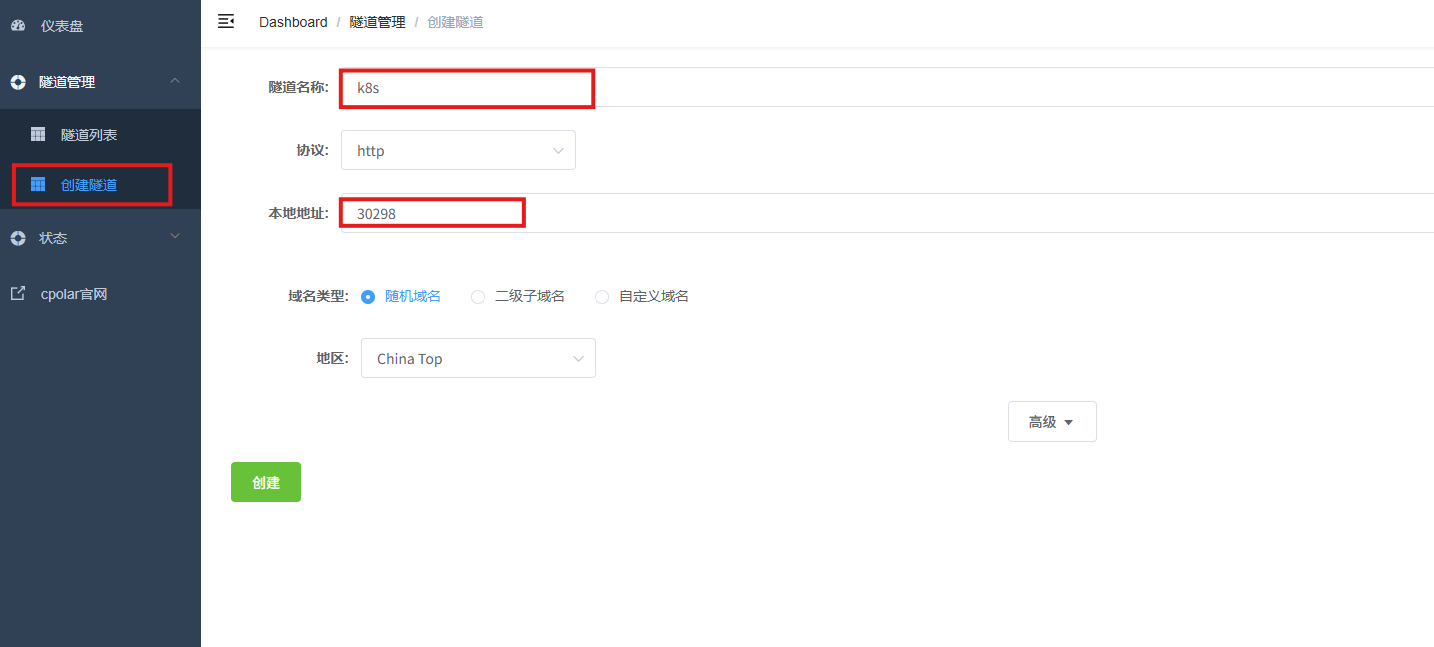Click the 创建隧道 breadcrumb text
Screen dimensions: 1434x647
456,22
